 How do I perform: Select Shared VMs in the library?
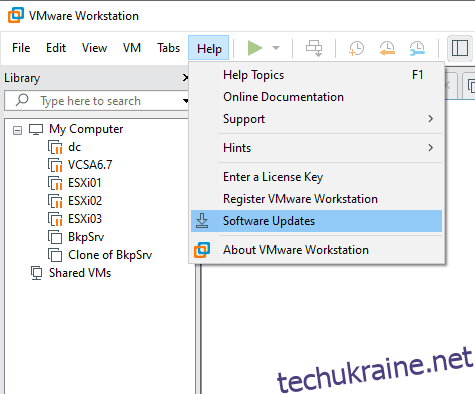coord(80,273)
